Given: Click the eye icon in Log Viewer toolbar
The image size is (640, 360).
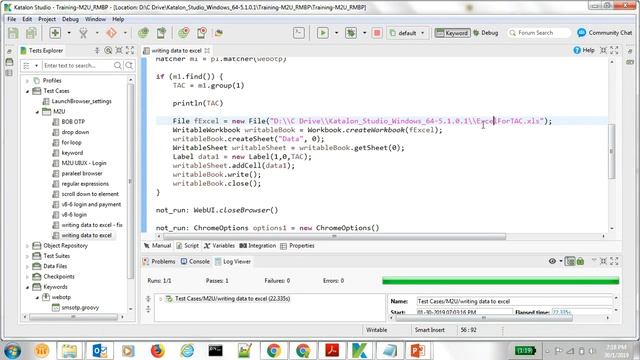Looking at the screenshot, I should click(x=552, y=261).
